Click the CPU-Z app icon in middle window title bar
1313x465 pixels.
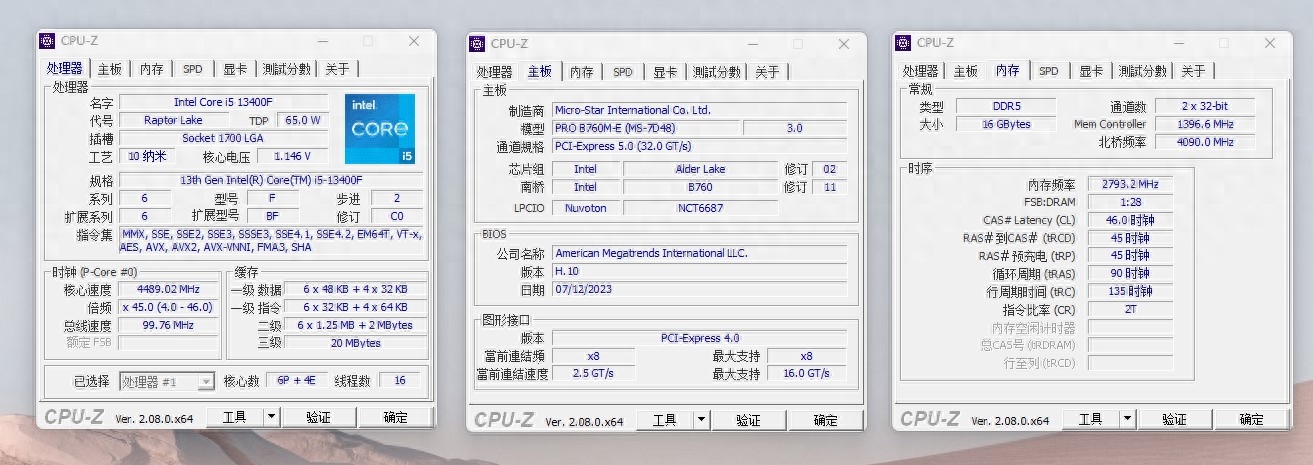[x=477, y=44]
